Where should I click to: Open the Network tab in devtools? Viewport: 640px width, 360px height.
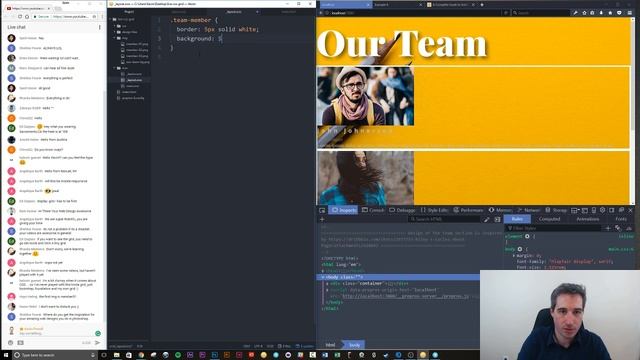pyautogui.click(x=529, y=210)
